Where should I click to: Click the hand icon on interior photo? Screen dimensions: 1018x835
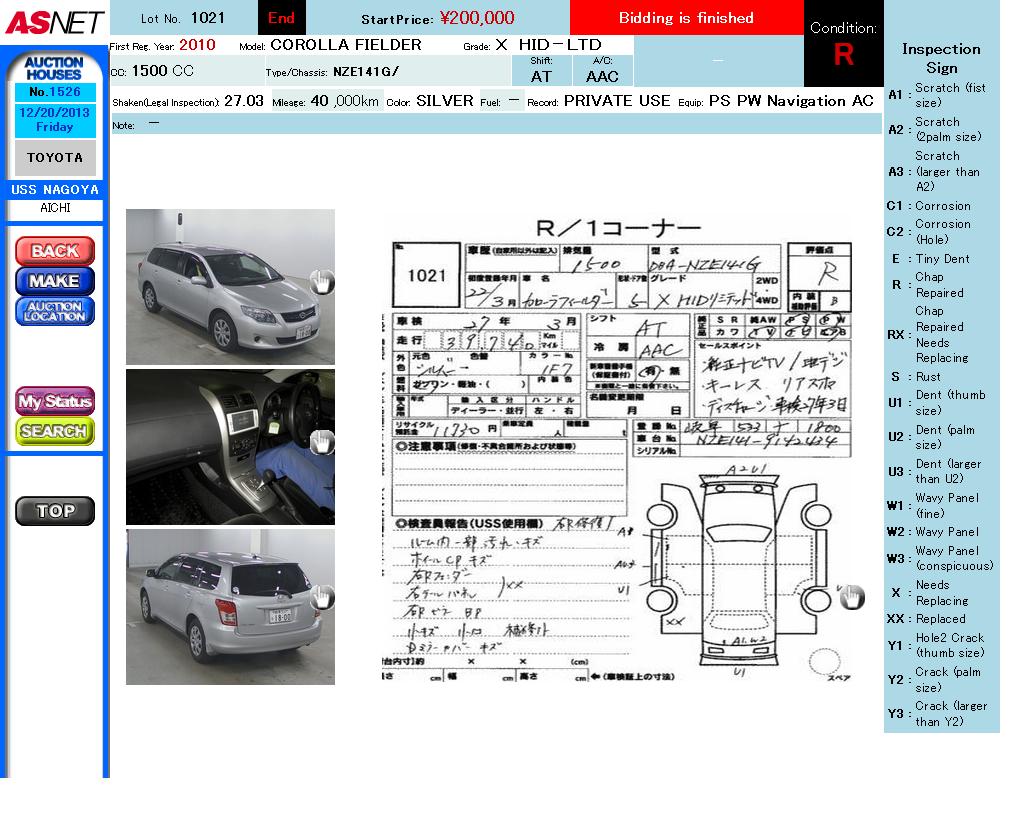321,442
